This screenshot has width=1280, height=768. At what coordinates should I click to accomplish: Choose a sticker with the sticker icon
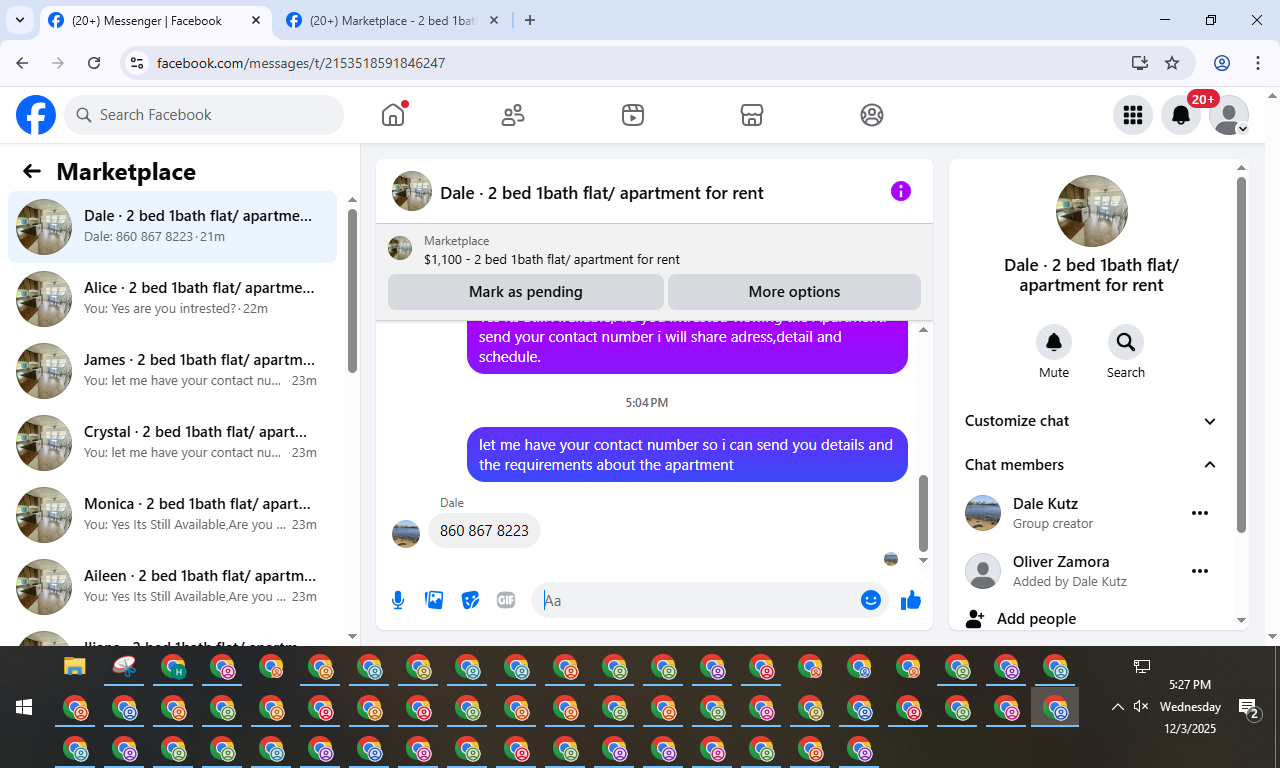click(470, 600)
